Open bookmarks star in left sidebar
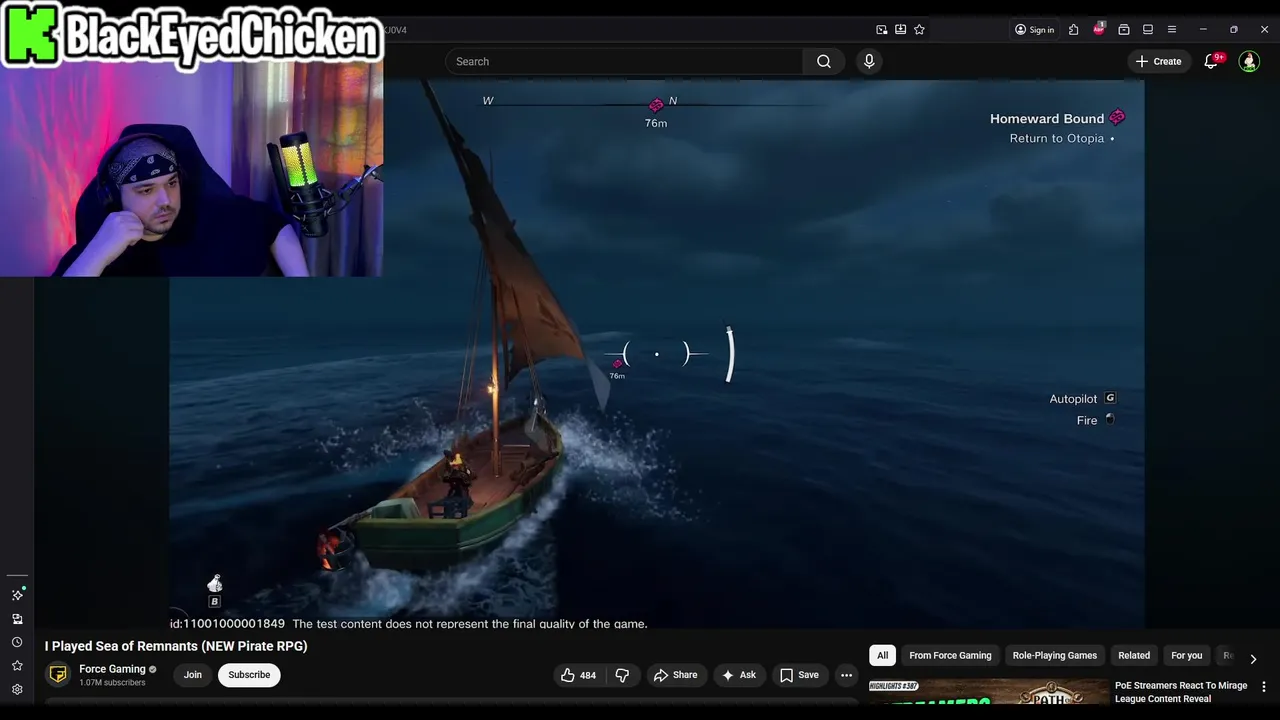Image resolution: width=1280 pixels, height=720 pixels. 17,665
